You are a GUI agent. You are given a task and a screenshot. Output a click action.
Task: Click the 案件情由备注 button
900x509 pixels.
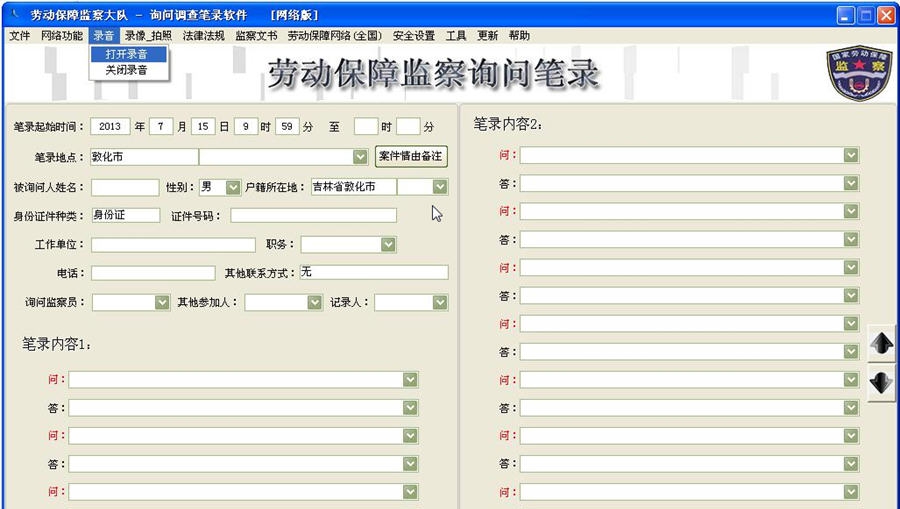tap(410, 157)
